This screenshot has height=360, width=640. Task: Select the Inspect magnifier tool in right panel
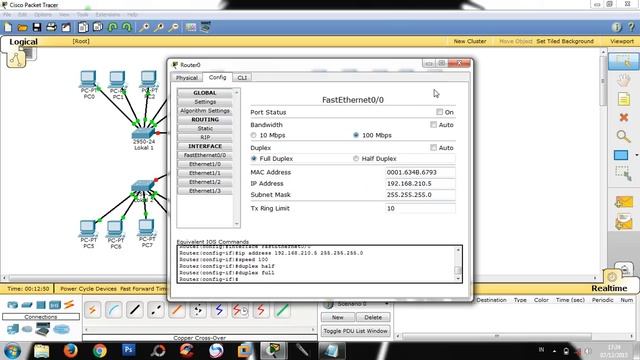(x=623, y=136)
